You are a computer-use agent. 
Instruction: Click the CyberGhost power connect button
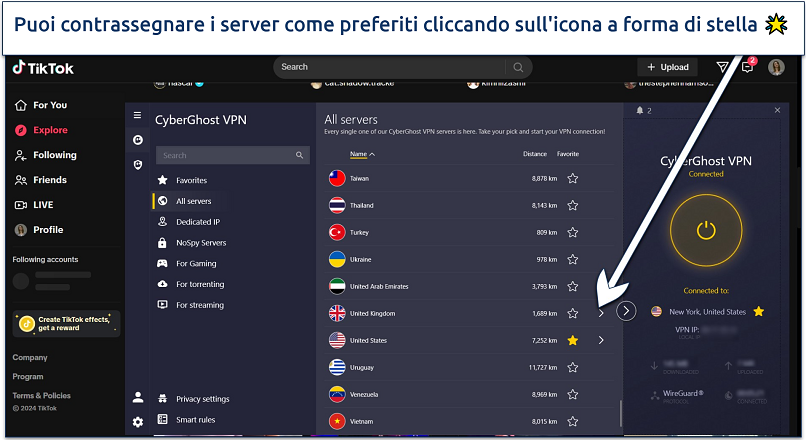coord(706,230)
